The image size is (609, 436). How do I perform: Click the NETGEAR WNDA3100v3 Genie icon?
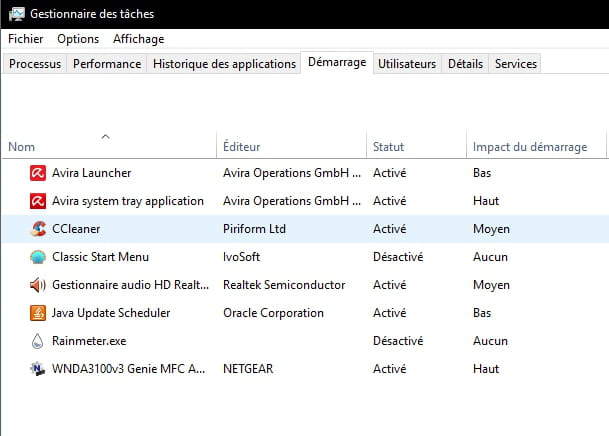click(38, 369)
